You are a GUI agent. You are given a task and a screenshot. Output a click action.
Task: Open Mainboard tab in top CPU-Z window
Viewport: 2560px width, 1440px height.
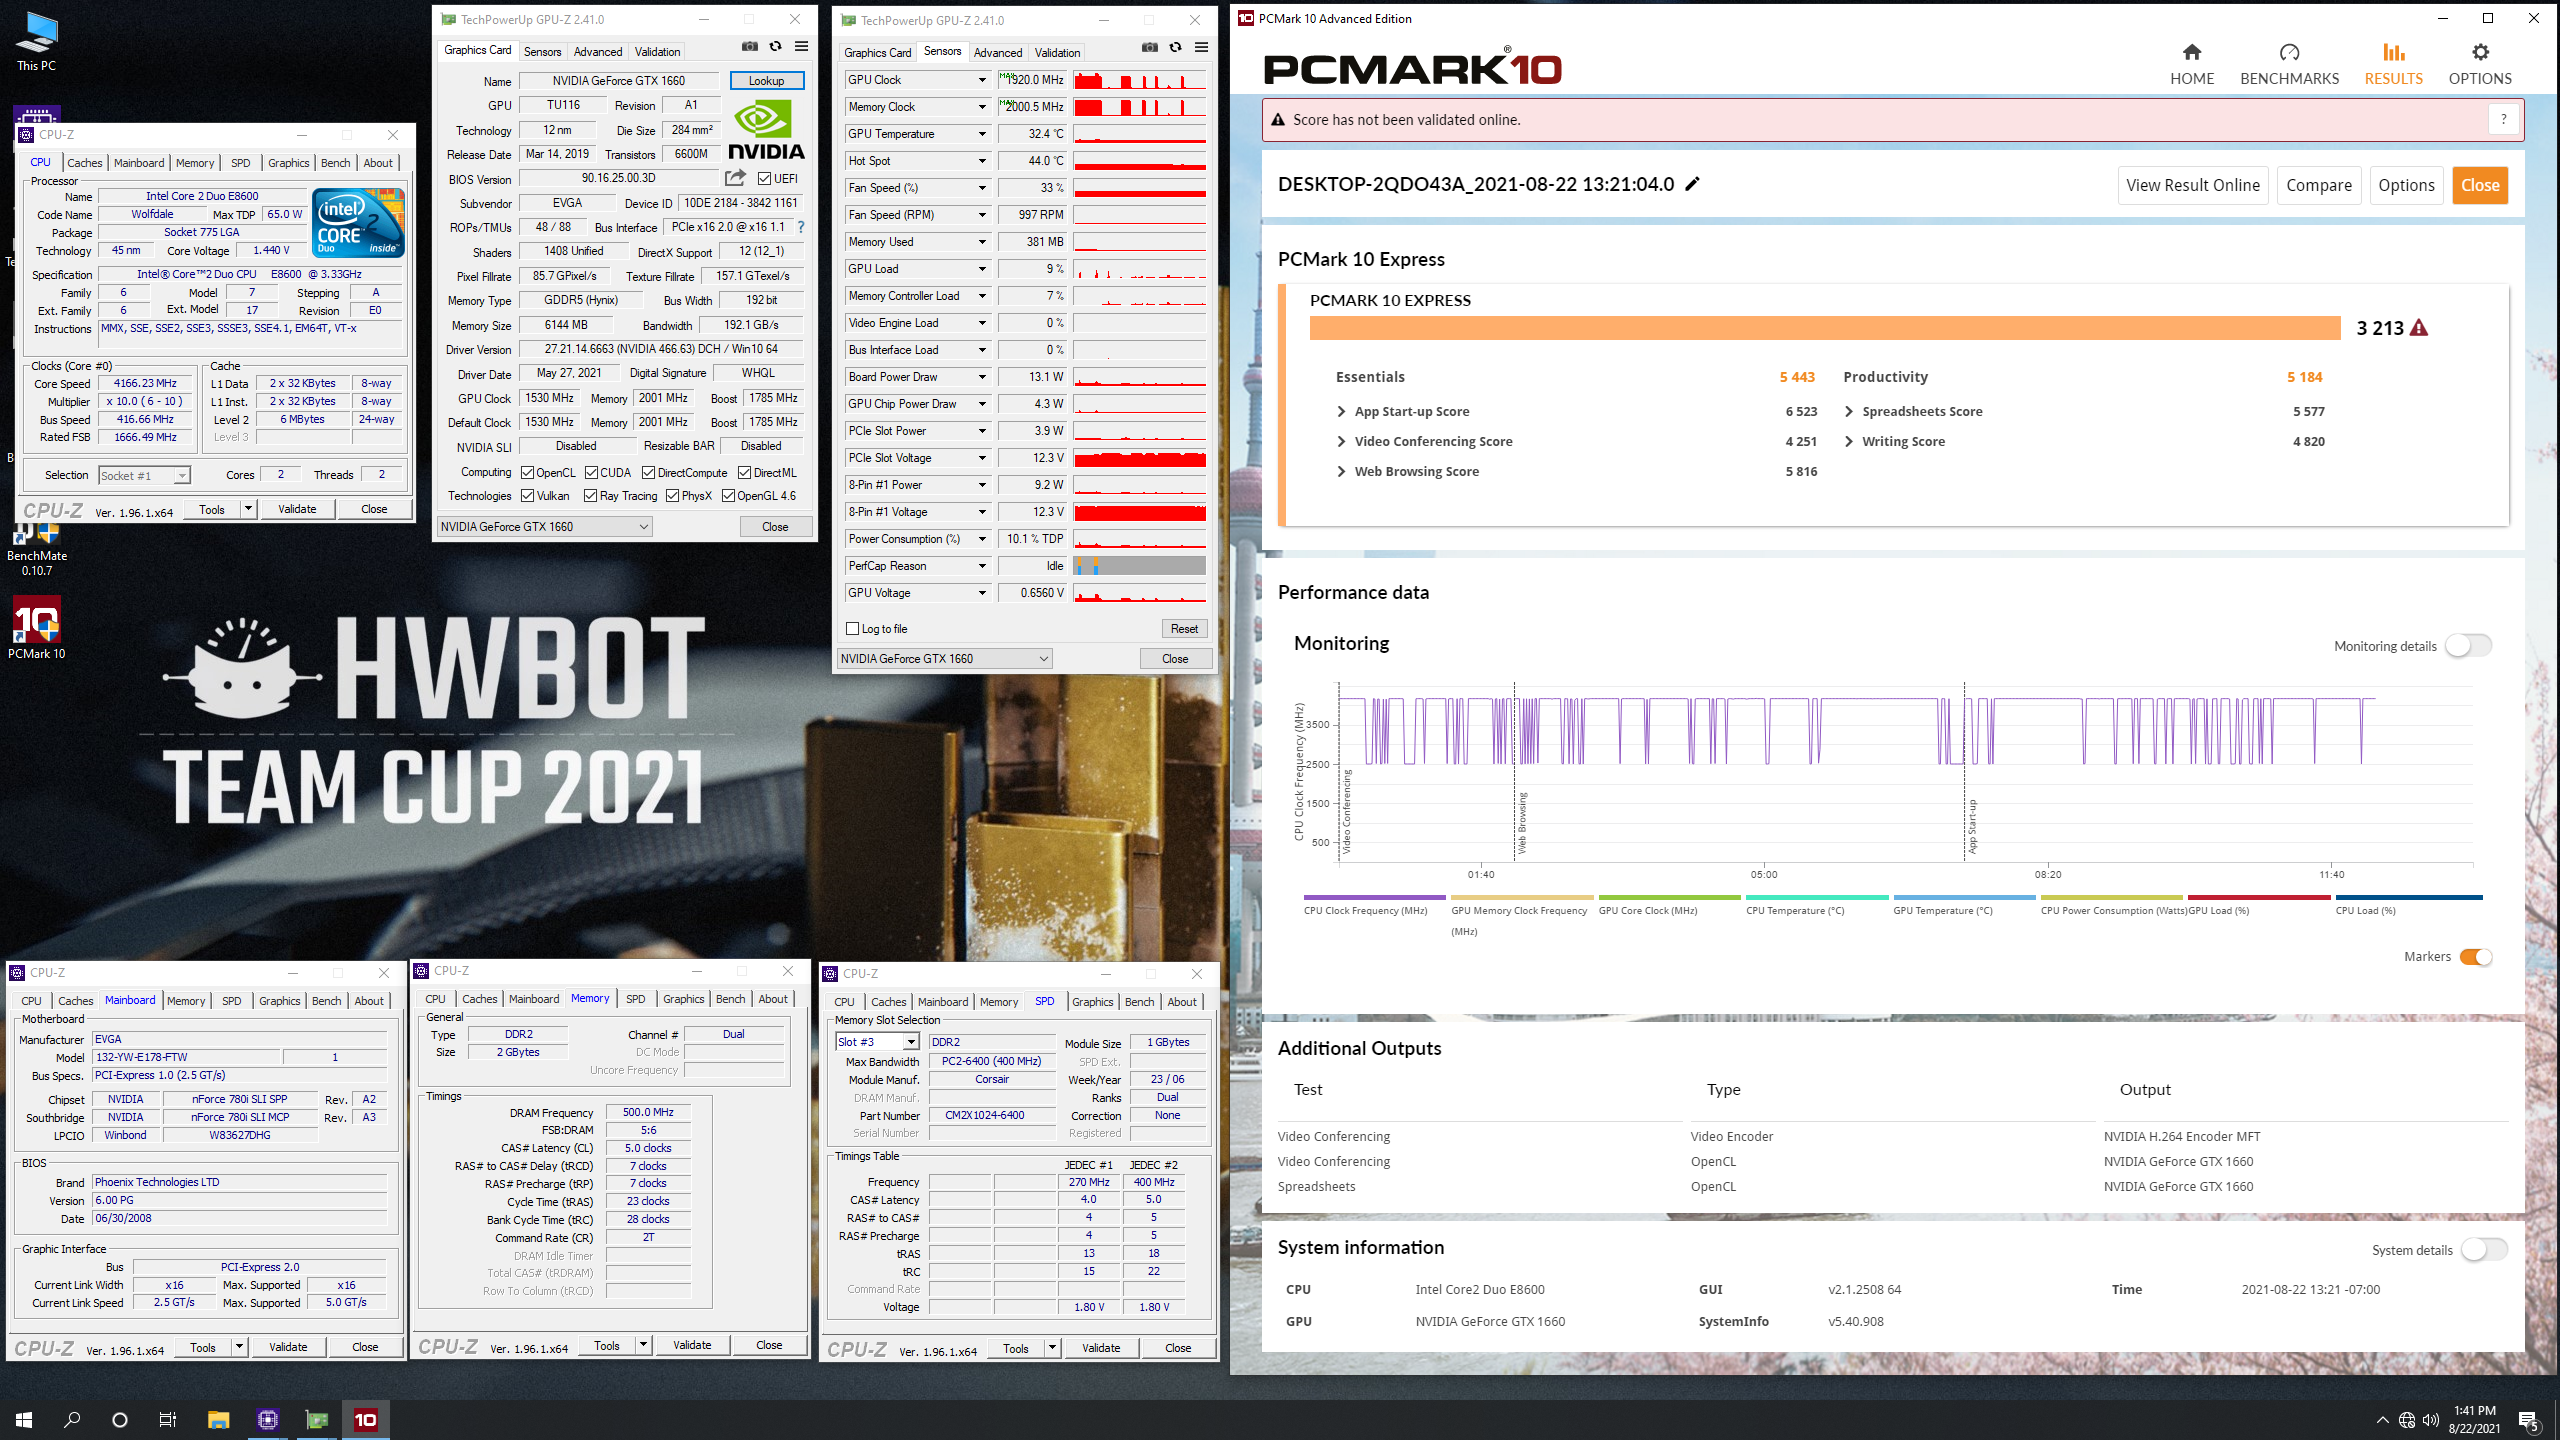(139, 163)
